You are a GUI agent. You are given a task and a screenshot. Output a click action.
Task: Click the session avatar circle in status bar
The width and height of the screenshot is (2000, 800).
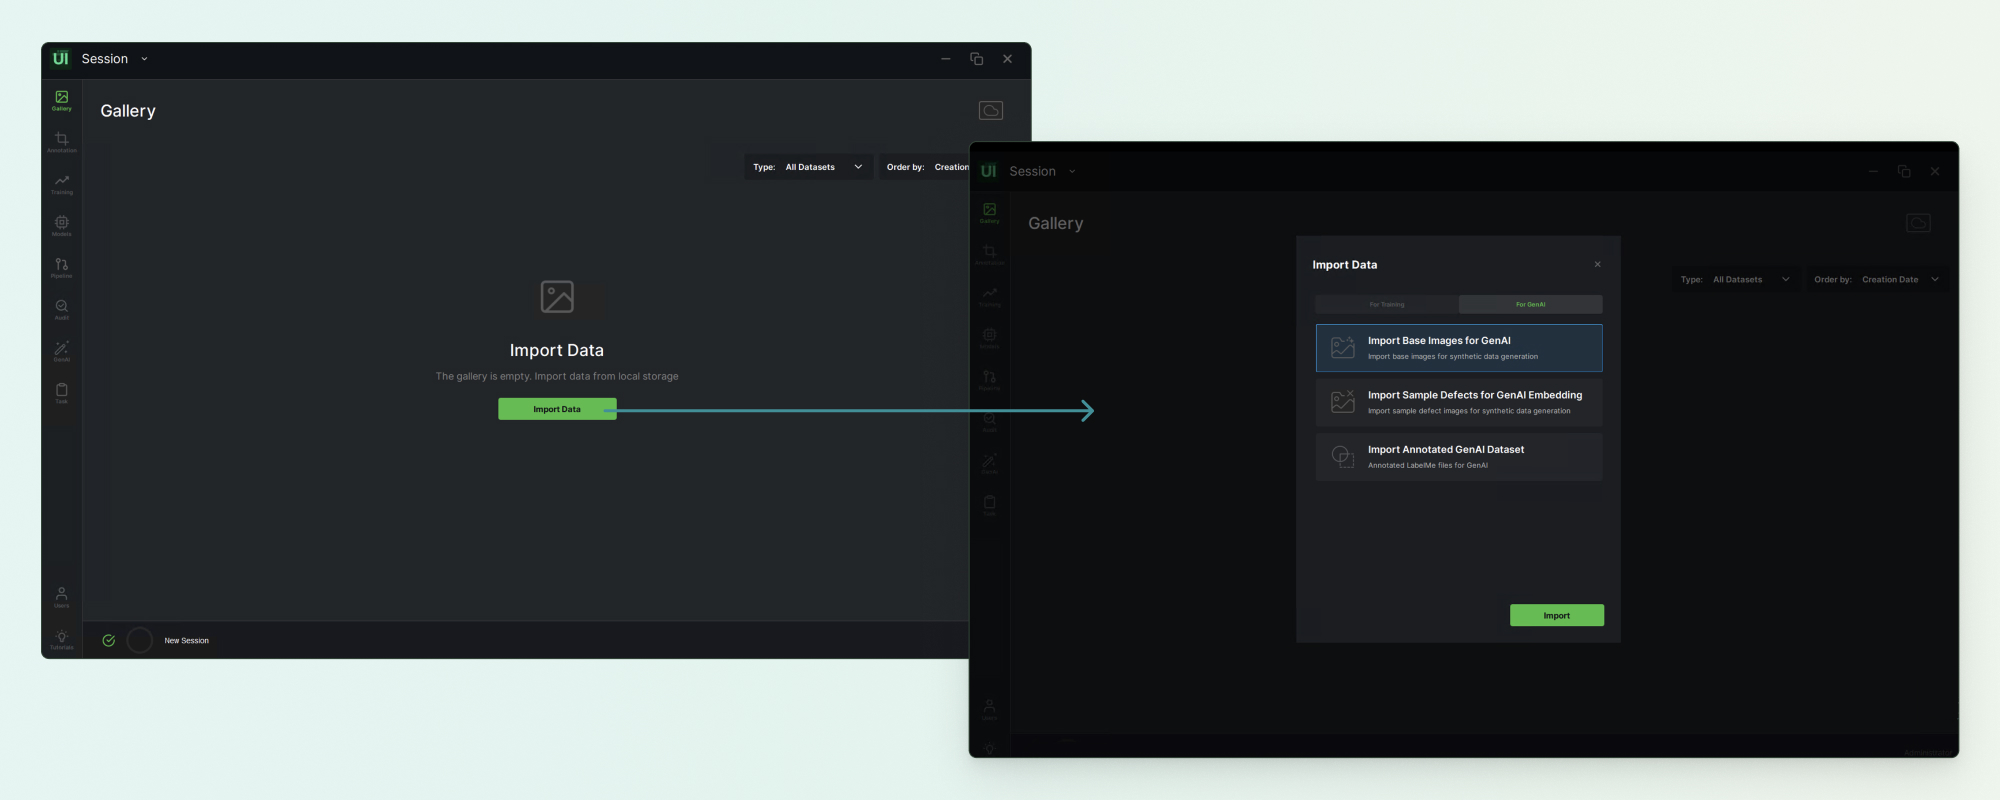140,641
